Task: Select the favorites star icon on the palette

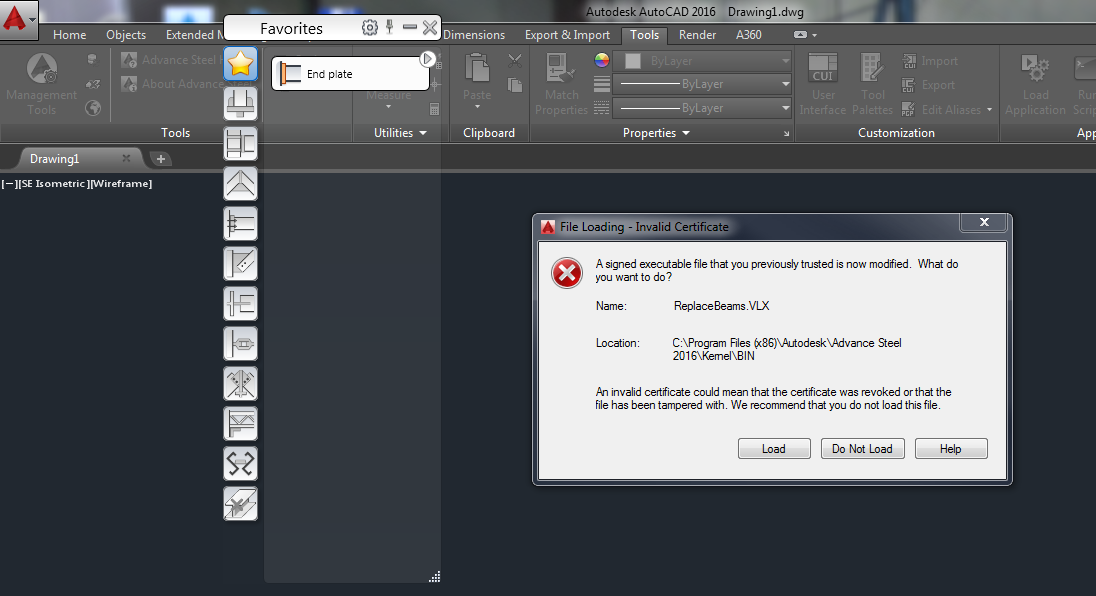Action: coord(240,63)
